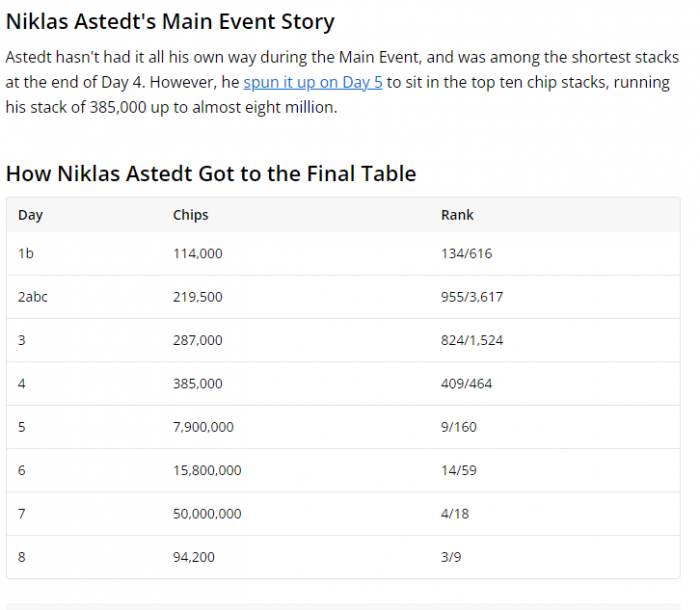
Task: Click the 9/160 rank cell
Action: [459, 427]
